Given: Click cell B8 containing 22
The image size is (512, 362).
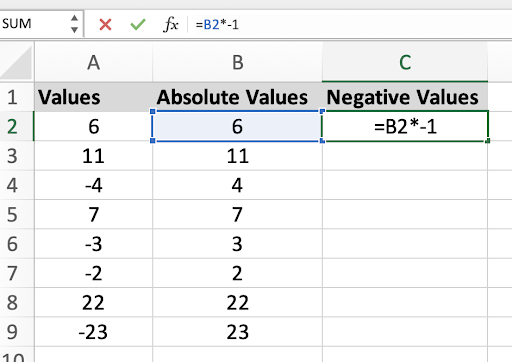Looking at the screenshot, I should pyautogui.click(x=237, y=302).
